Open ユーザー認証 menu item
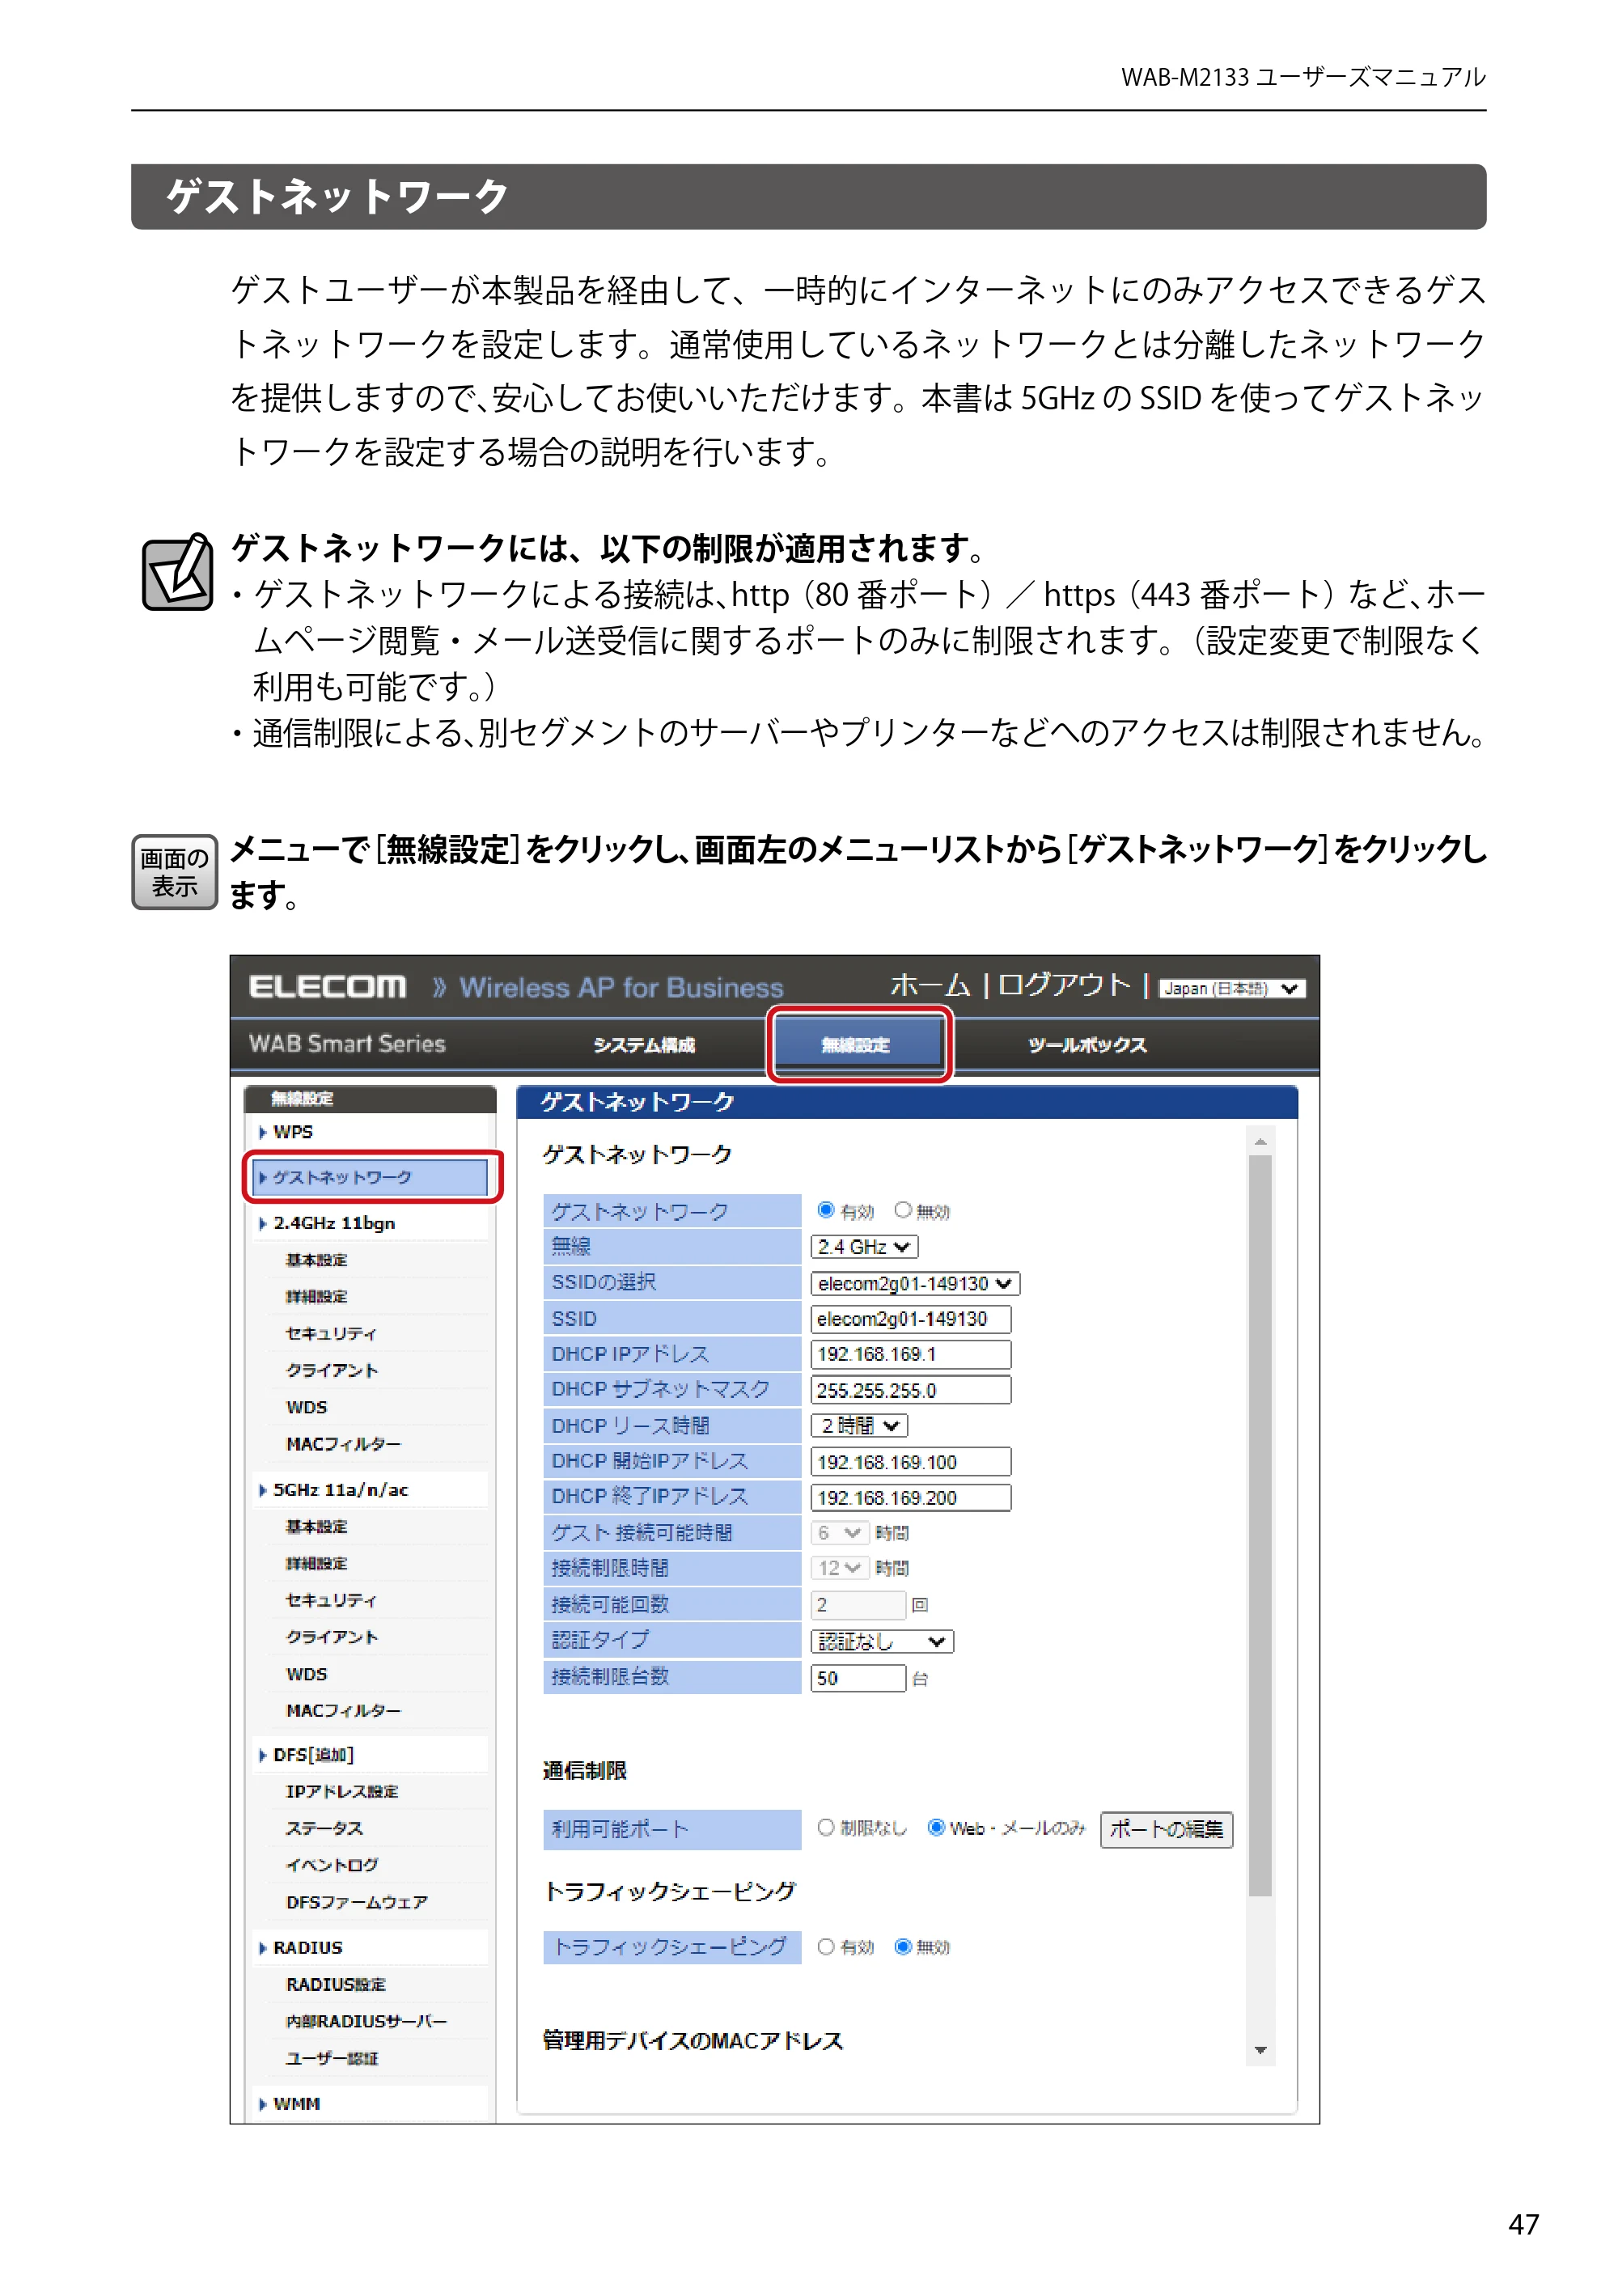Viewport: 1618px width, 2296px height. click(x=332, y=2059)
